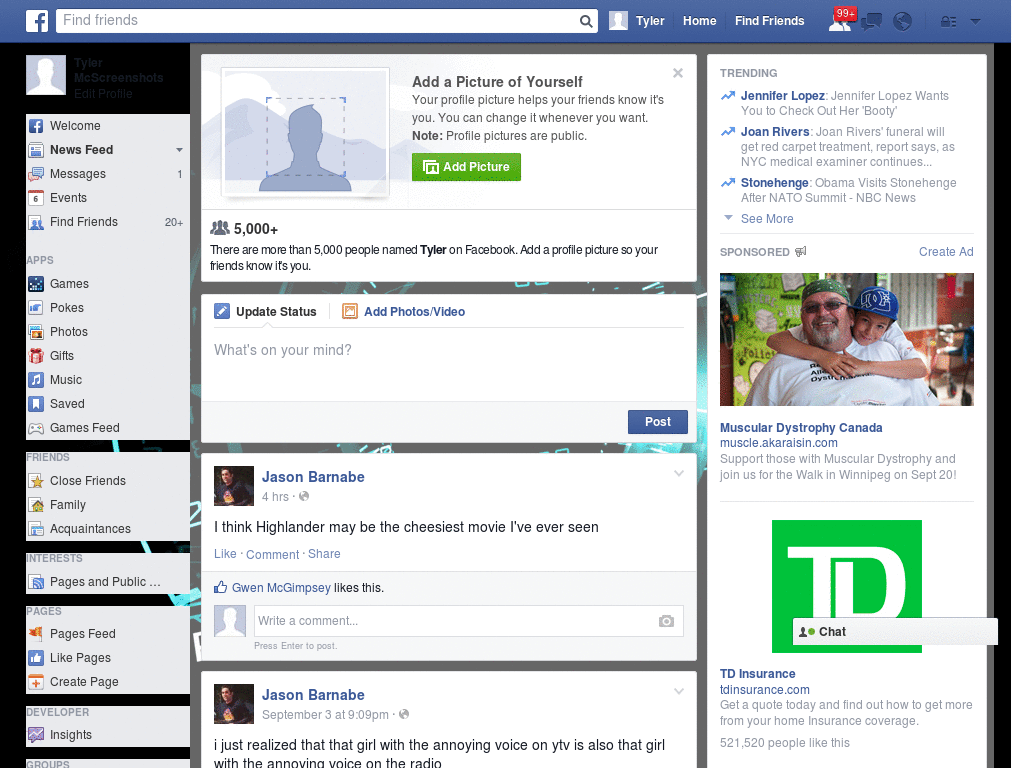
Task: Click the Family house icon
Action: click(x=36, y=505)
